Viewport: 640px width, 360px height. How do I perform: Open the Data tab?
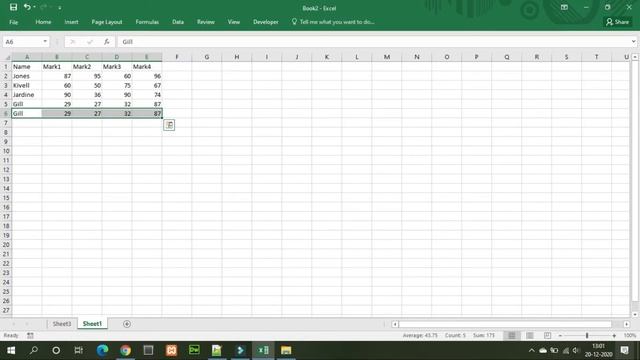tap(178, 22)
